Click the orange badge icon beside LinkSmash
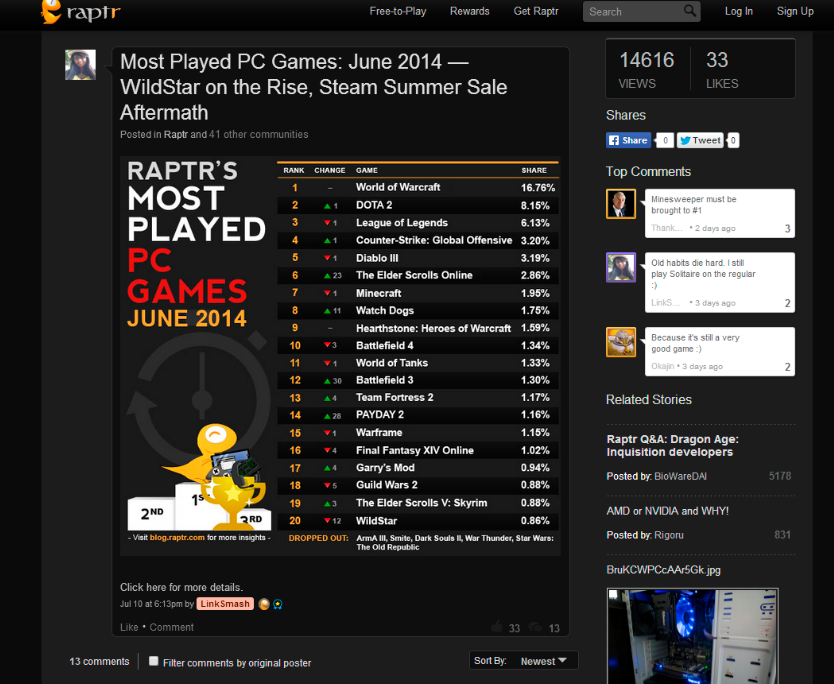This screenshot has height=684, width=834. point(264,604)
